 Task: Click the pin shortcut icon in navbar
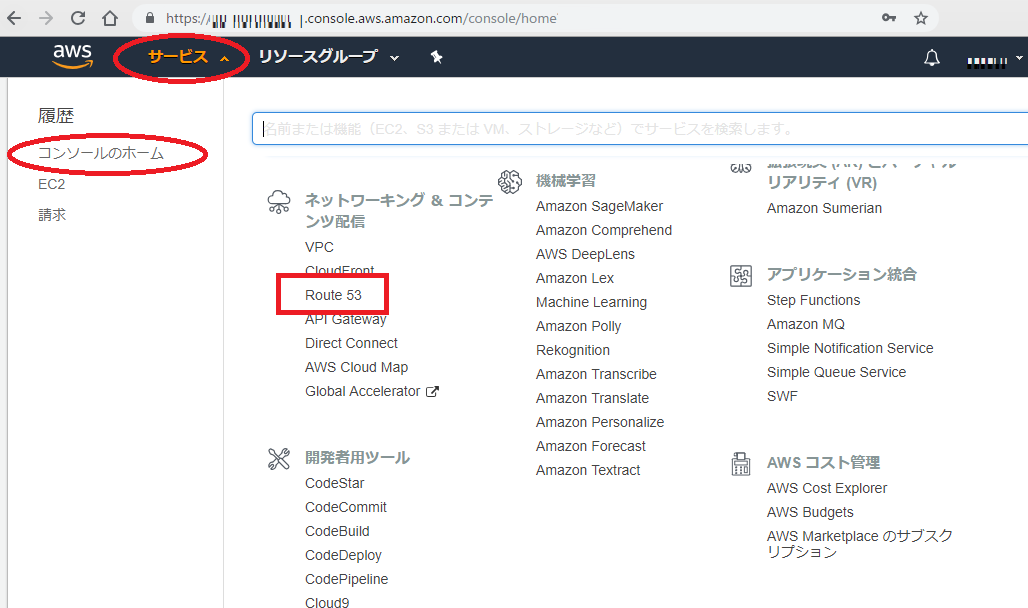coord(436,57)
